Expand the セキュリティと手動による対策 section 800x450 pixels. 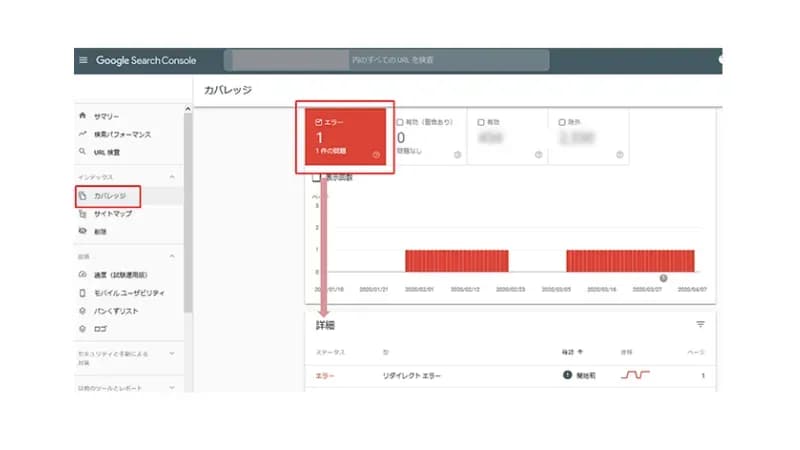[171, 354]
